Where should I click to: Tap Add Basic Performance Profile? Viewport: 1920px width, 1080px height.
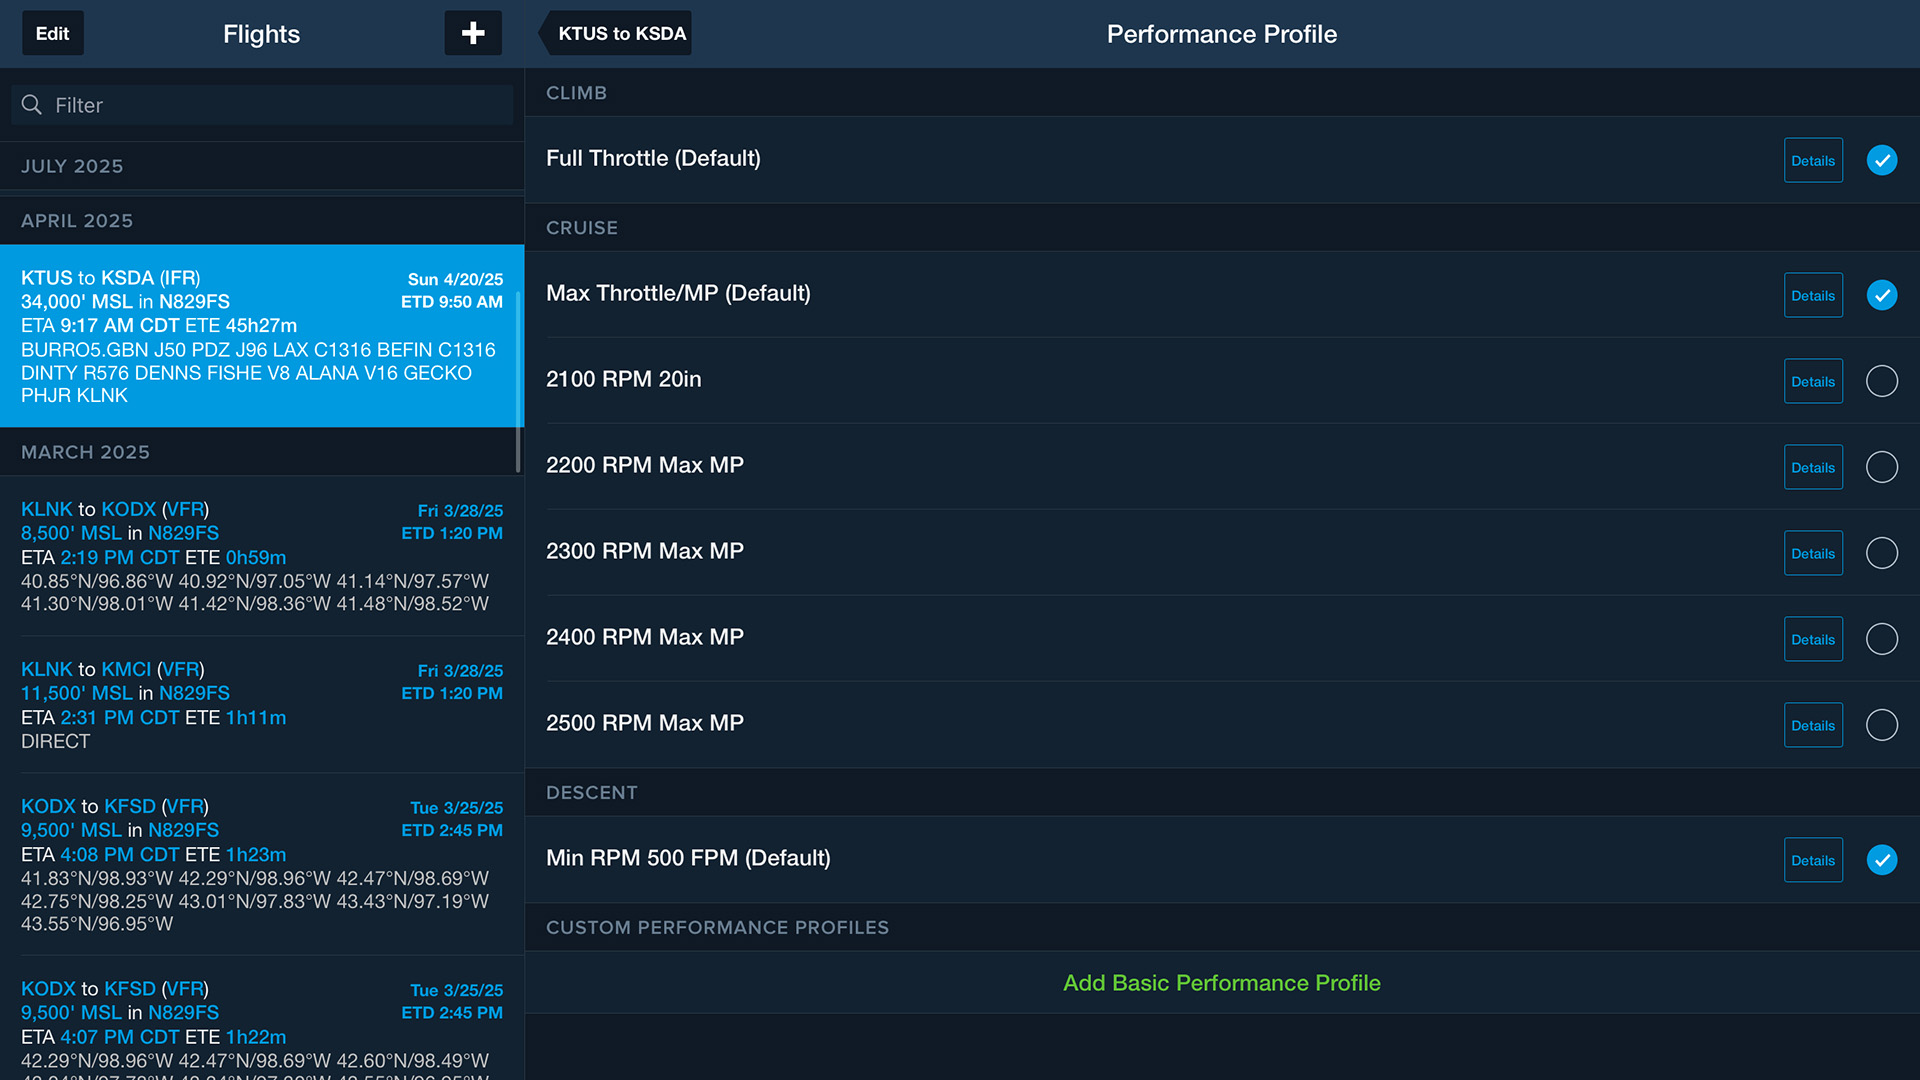pos(1221,983)
